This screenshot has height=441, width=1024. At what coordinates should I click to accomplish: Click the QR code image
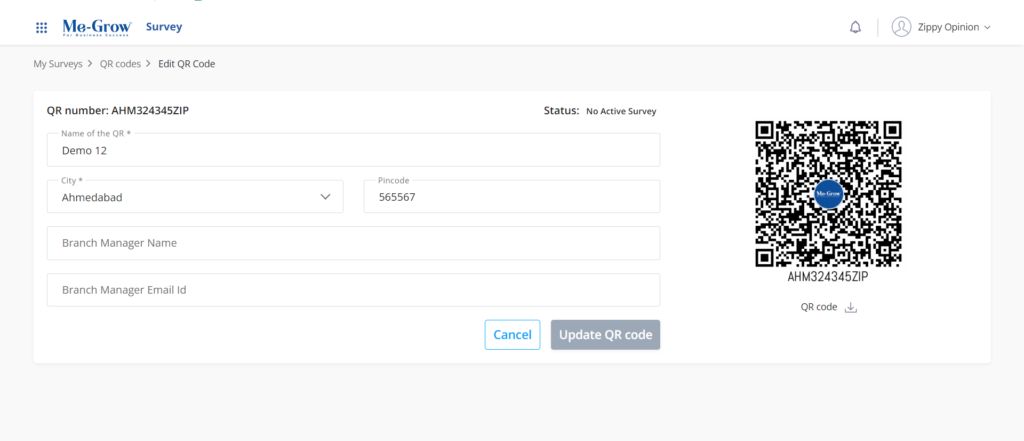828,194
